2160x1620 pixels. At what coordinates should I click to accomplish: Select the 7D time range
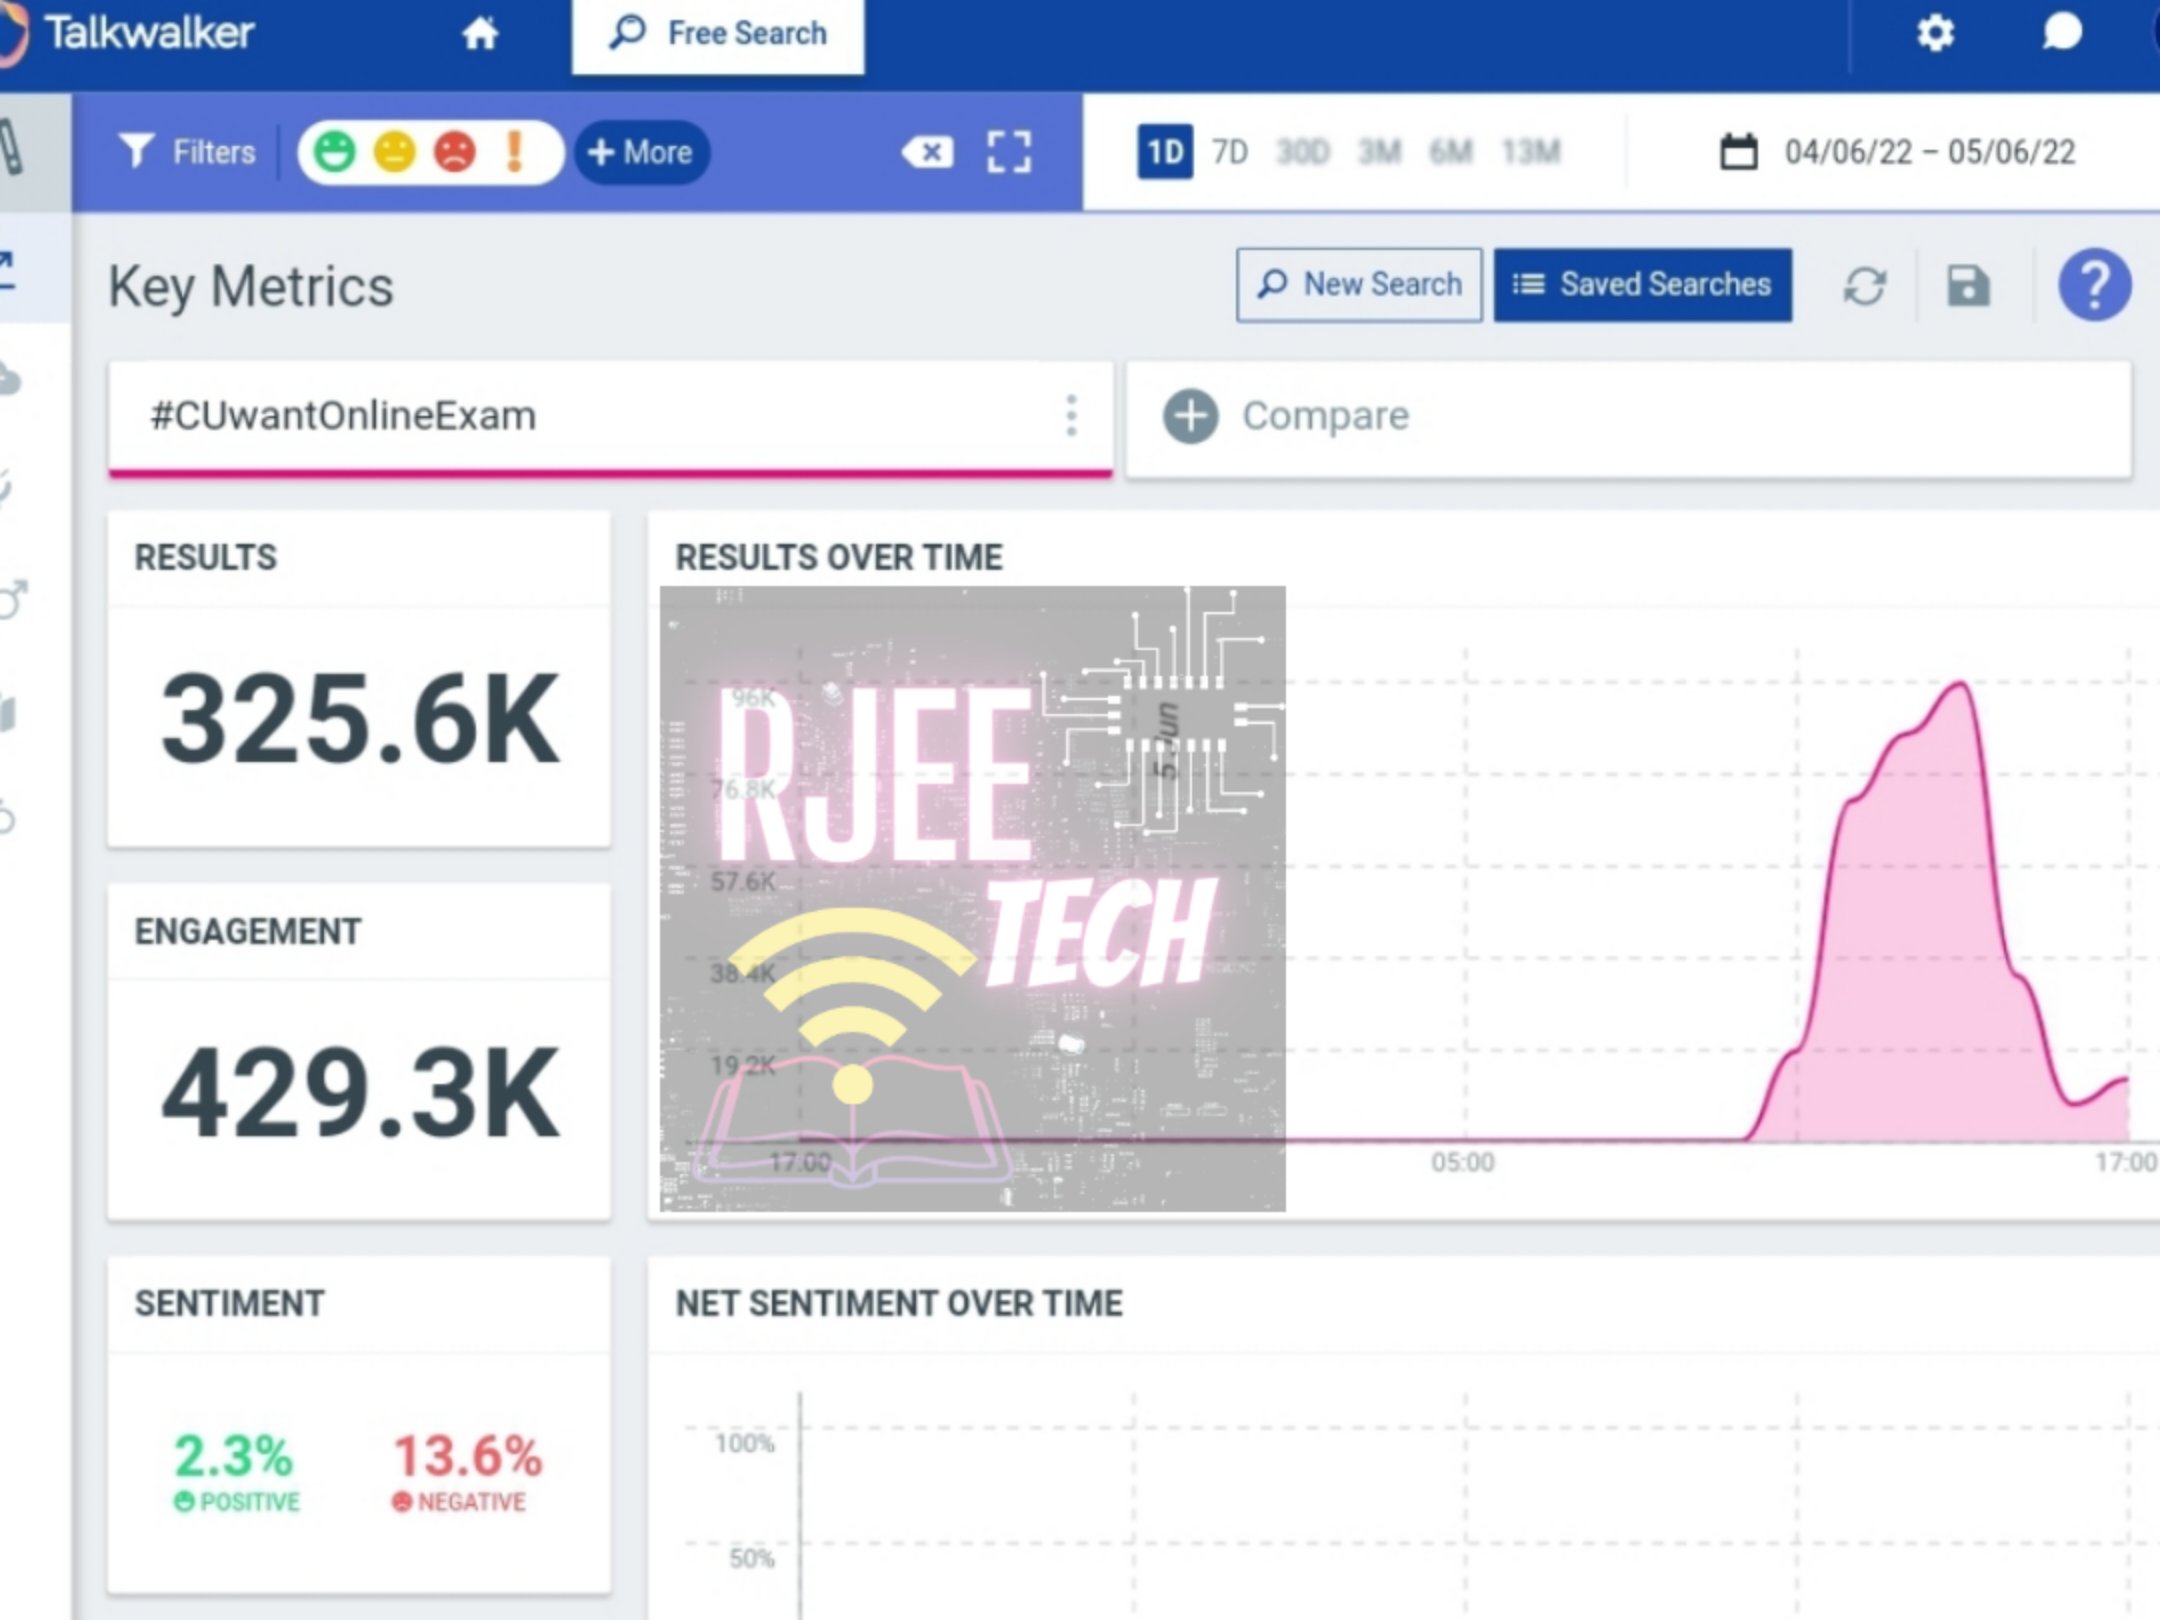(1229, 152)
